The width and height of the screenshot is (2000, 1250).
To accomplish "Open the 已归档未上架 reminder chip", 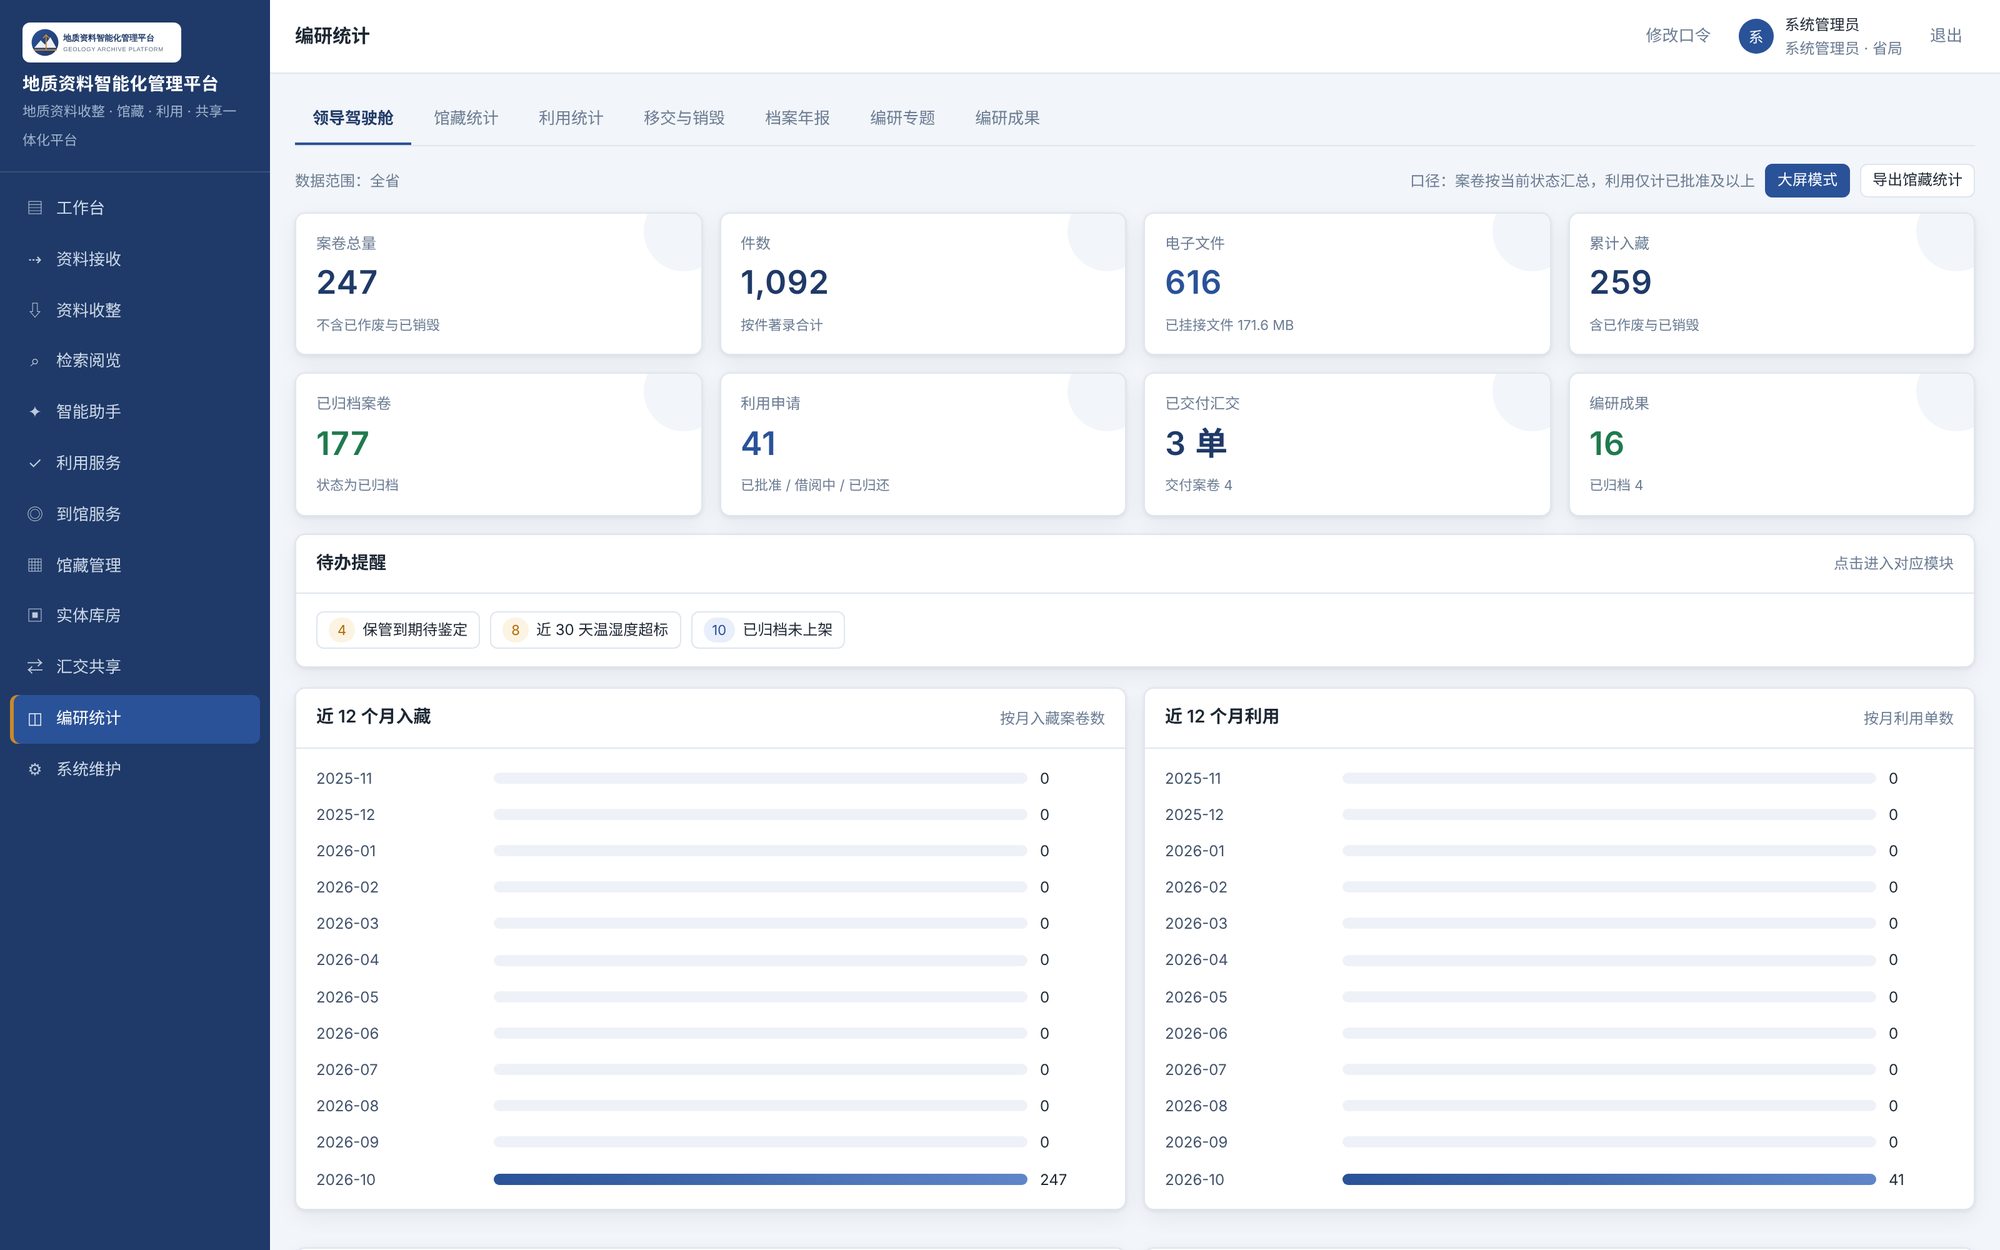I will point(768,630).
